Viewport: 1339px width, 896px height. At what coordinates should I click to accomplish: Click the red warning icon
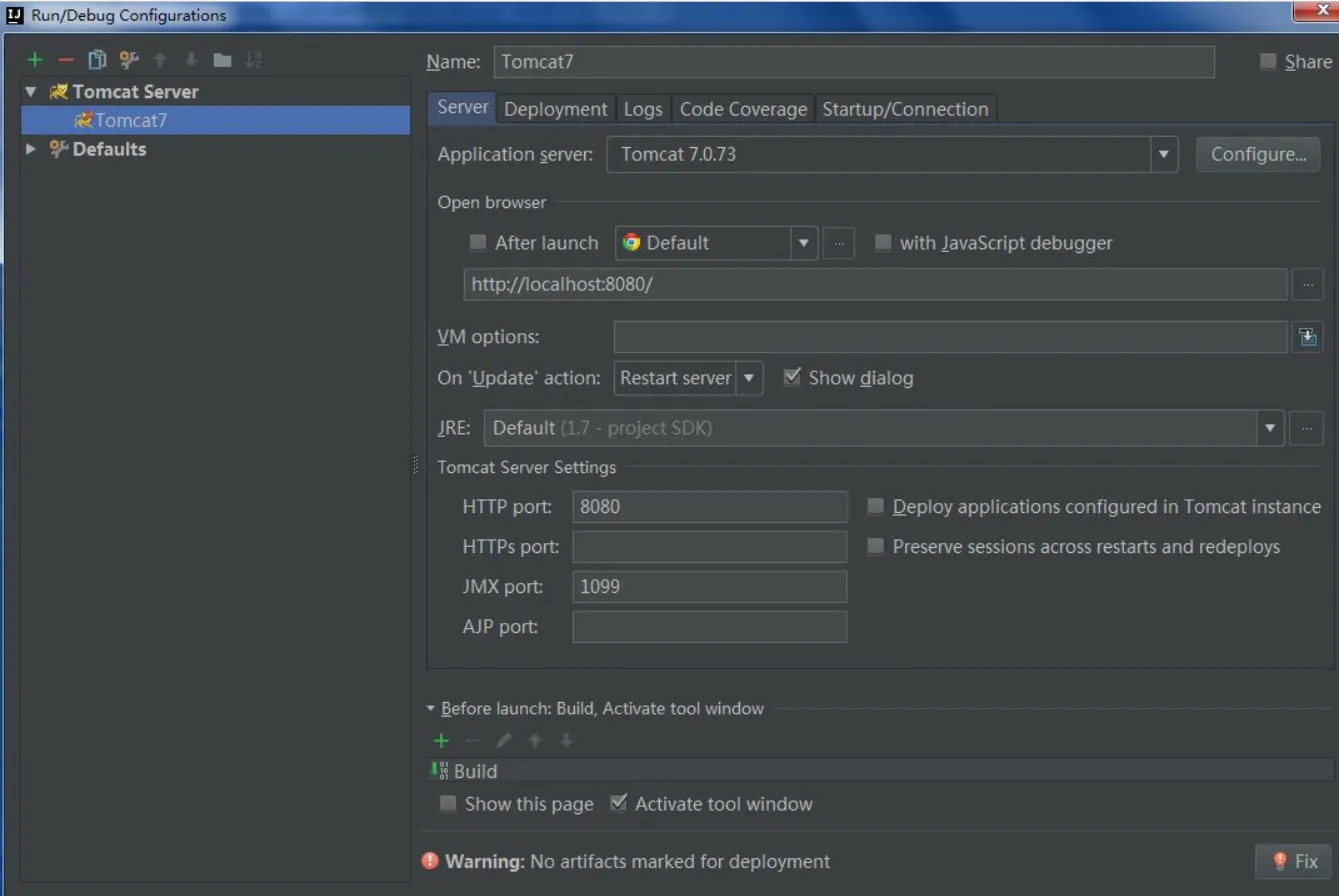430,861
